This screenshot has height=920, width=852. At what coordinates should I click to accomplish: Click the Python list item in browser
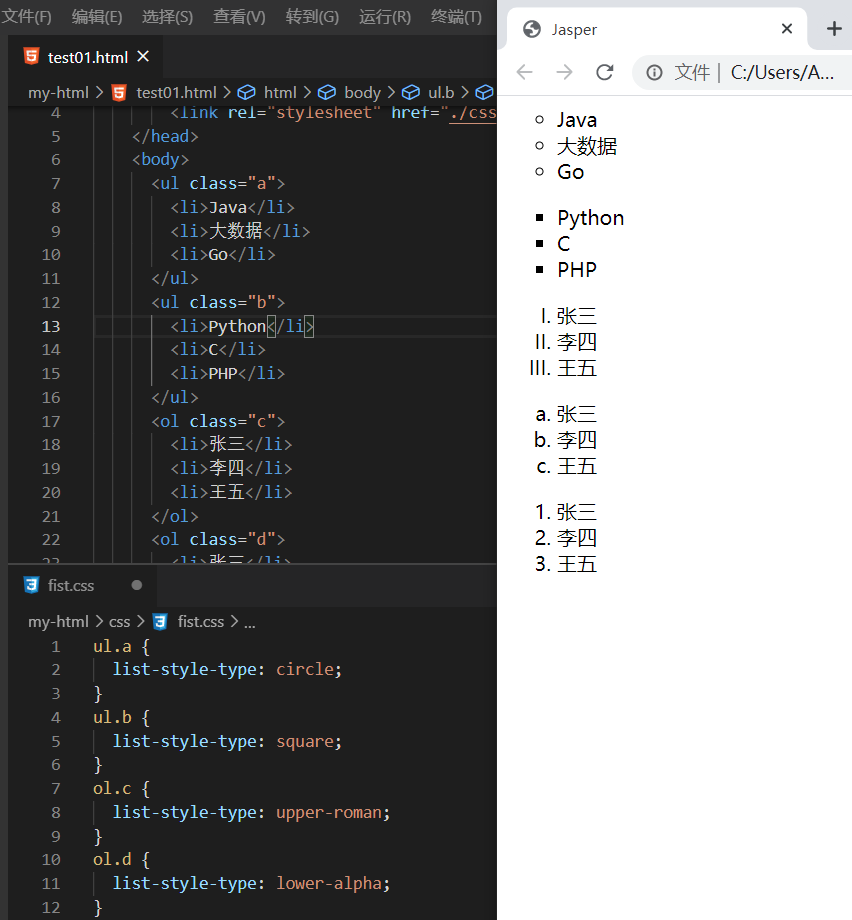[x=590, y=218]
